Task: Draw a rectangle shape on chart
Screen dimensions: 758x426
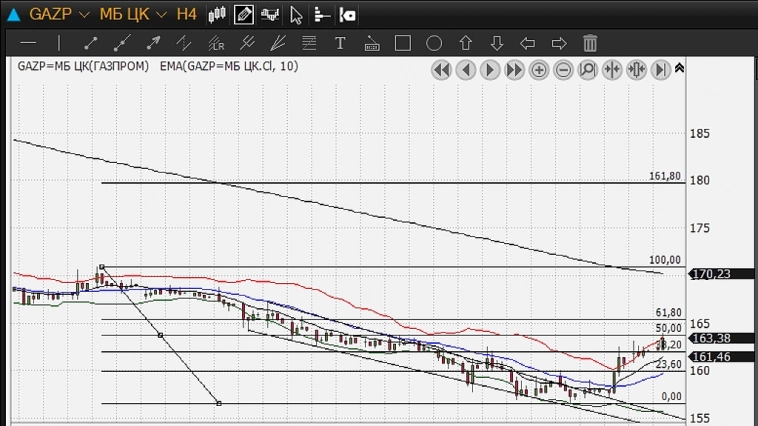Action: (402, 43)
